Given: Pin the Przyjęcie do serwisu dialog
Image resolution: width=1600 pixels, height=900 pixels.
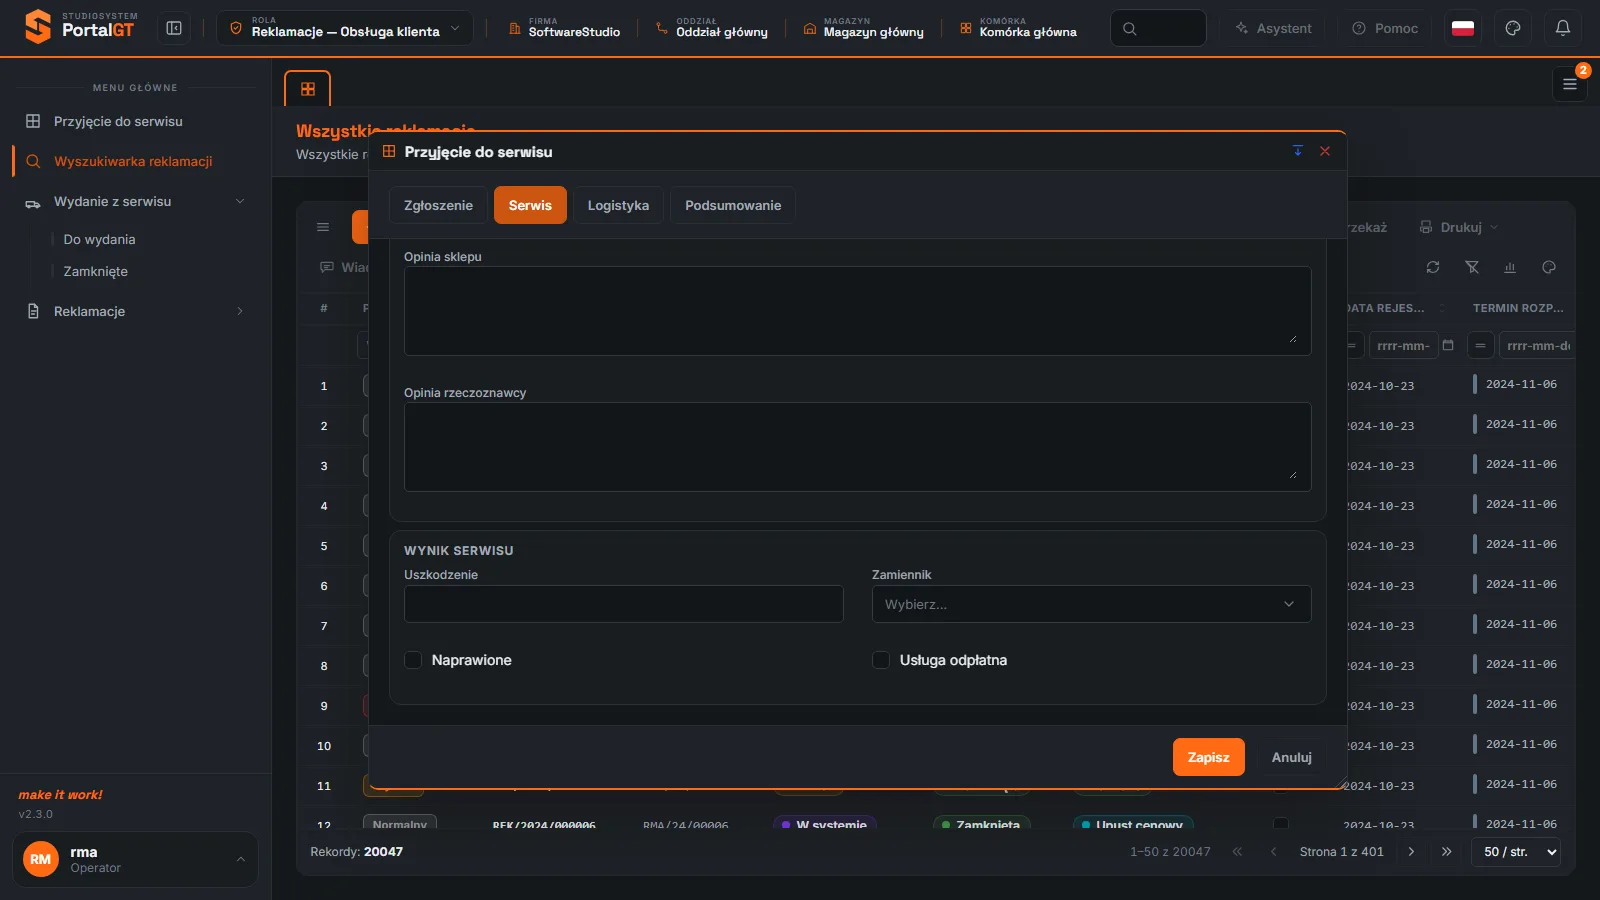Looking at the screenshot, I should (1298, 151).
